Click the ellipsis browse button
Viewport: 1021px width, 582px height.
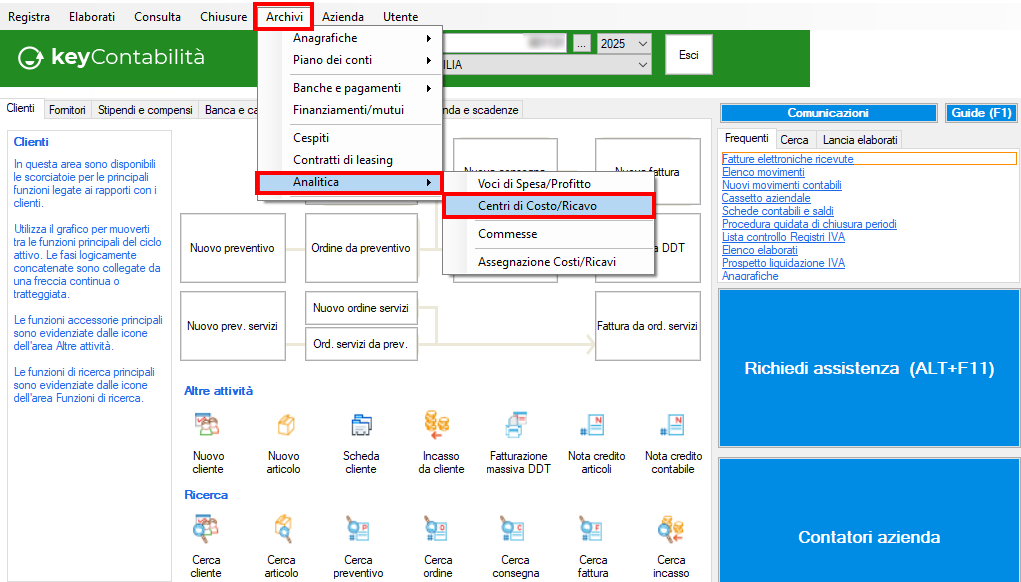(582, 44)
